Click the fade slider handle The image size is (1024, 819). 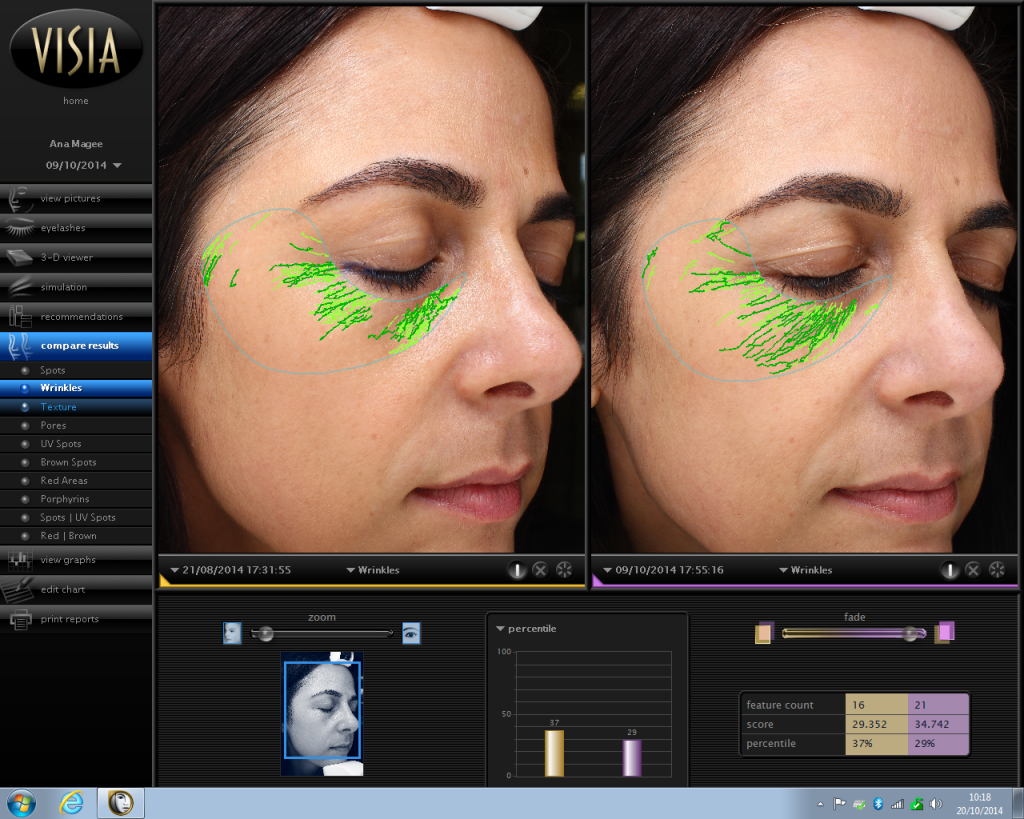909,633
